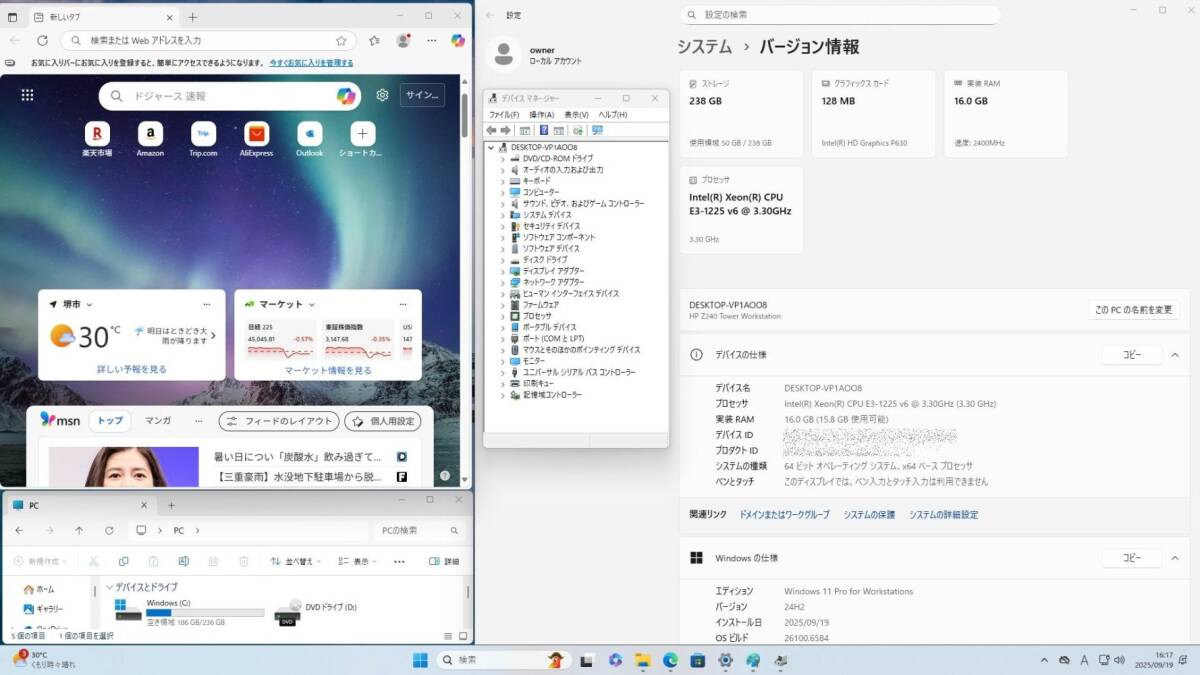
Task: Go up one level in File Explorer
Action: point(79,530)
